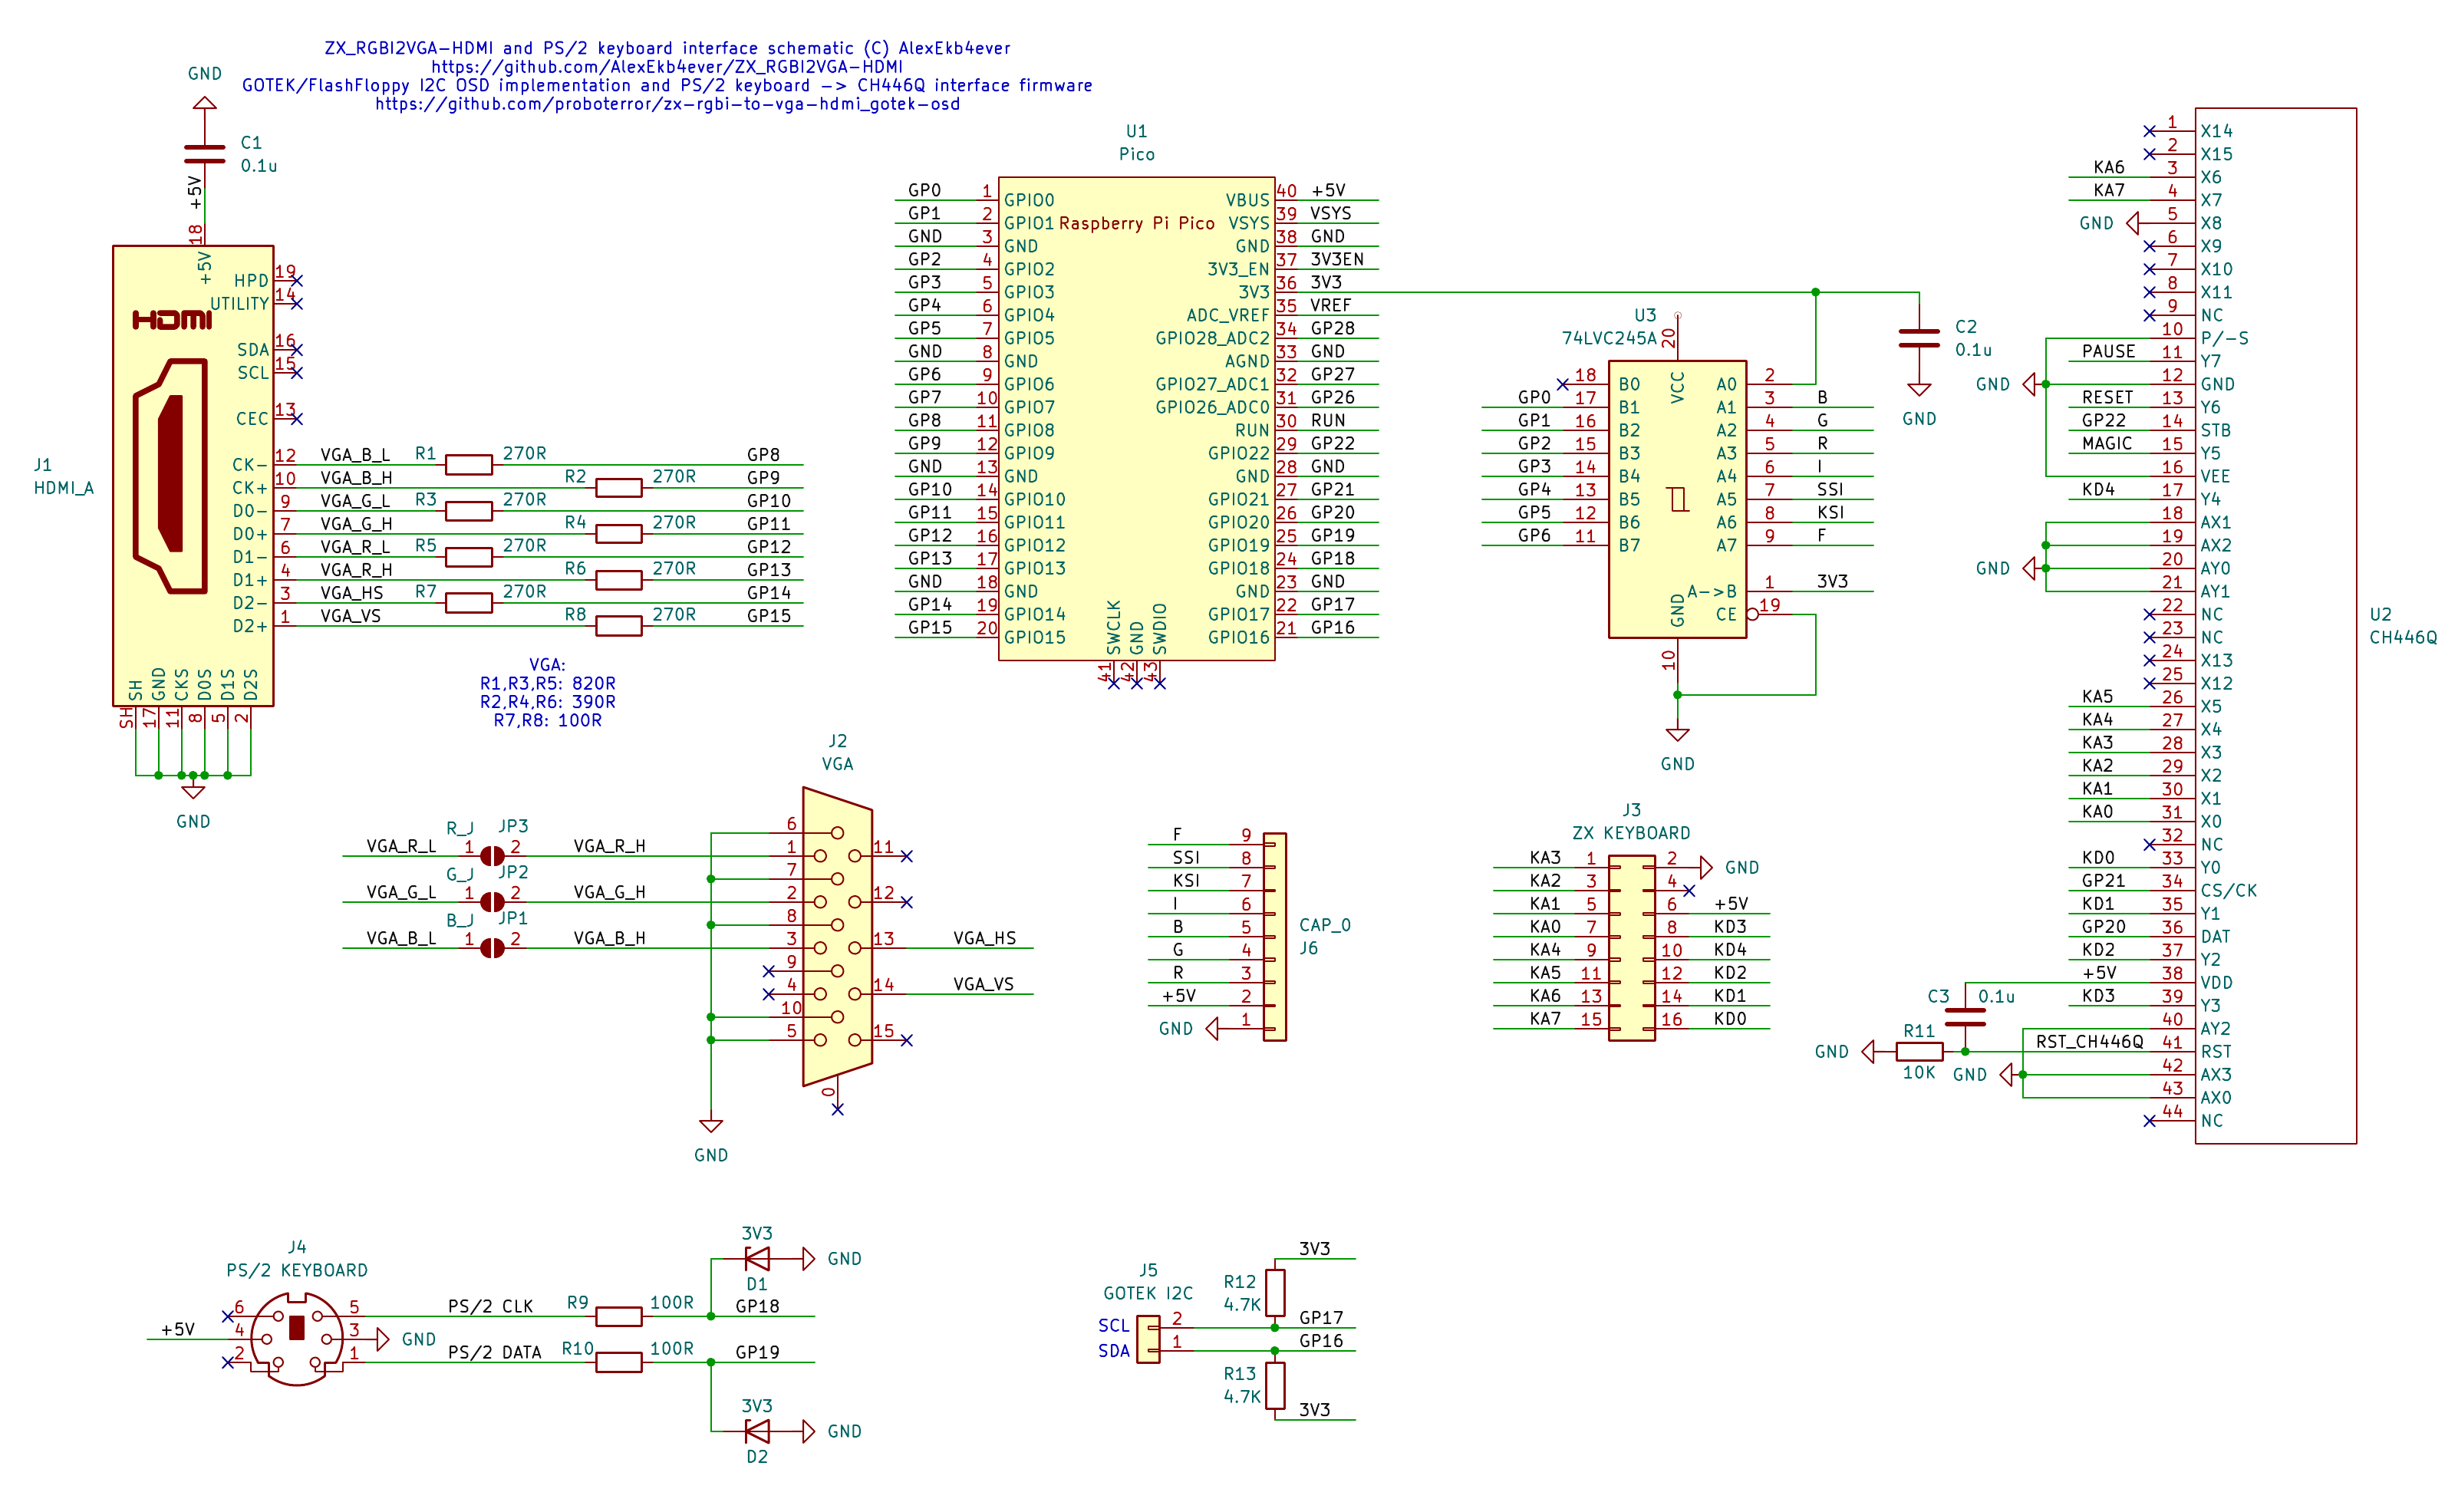Screen dimensions: 2458x1512
Task: Click the "74LVC245A" part label
Action: click(1609, 338)
